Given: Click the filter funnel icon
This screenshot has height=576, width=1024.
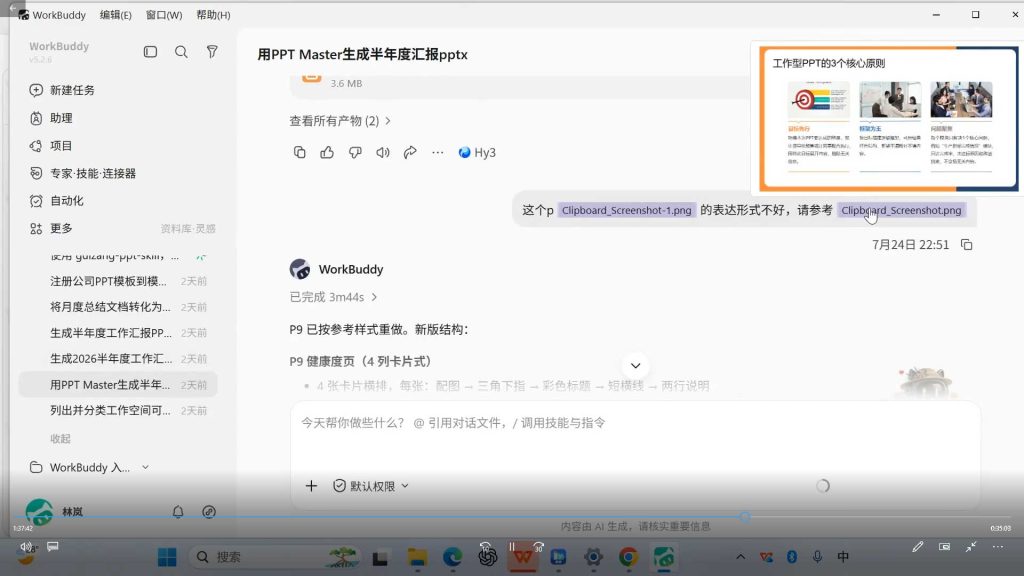Looking at the screenshot, I should (212, 52).
